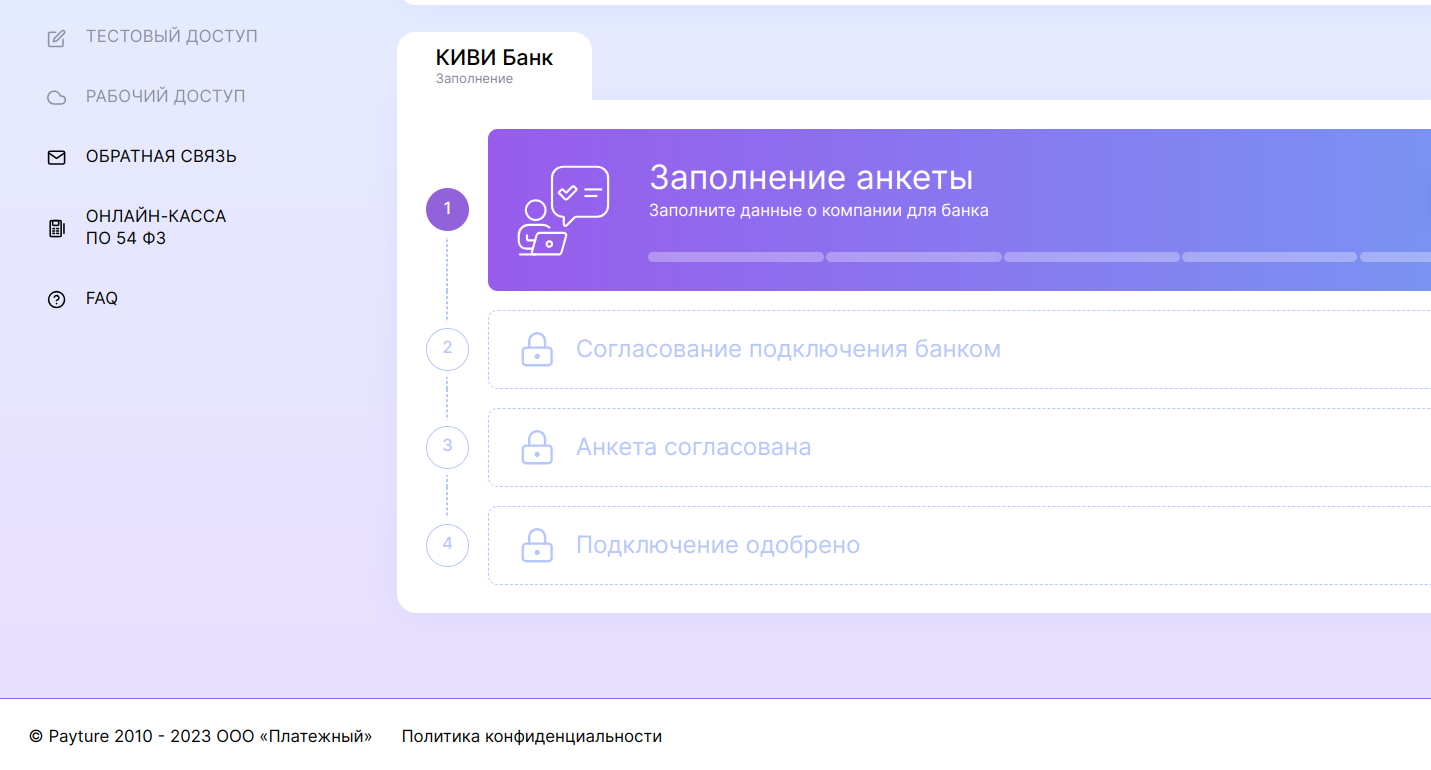The width and height of the screenshot is (1431, 770).
Task: Click the lock icon beside Анкета согласована
Action: click(537, 447)
